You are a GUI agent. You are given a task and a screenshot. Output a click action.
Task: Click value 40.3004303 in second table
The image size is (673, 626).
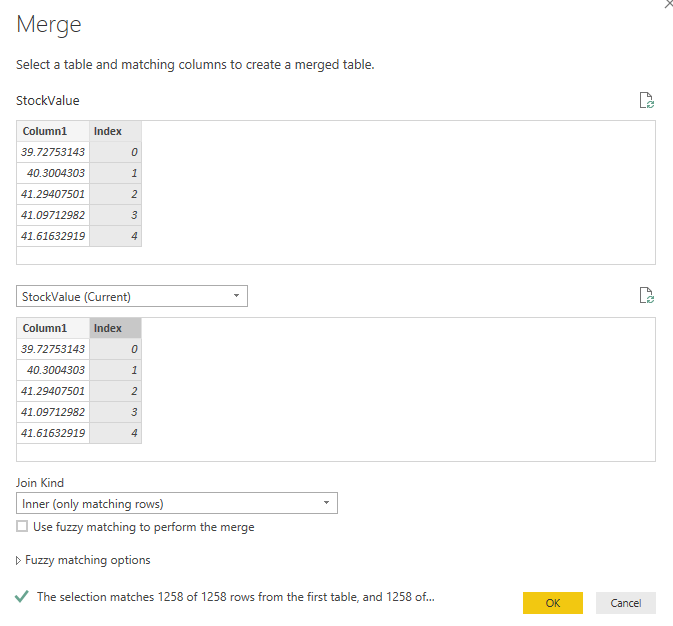(x=53, y=370)
